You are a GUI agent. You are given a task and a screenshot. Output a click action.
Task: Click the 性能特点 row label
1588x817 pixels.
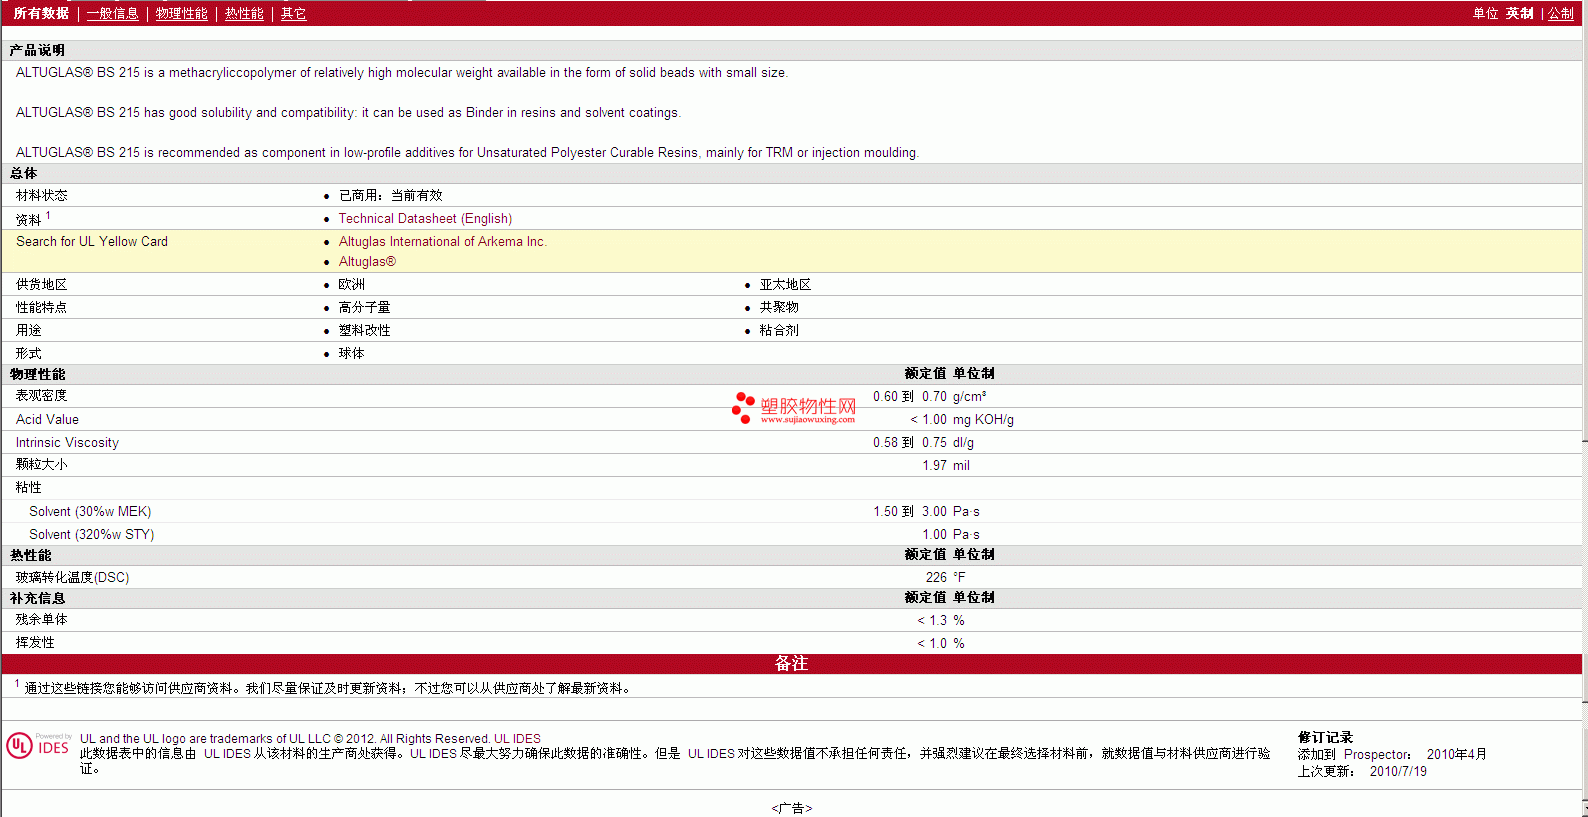click(x=41, y=307)
